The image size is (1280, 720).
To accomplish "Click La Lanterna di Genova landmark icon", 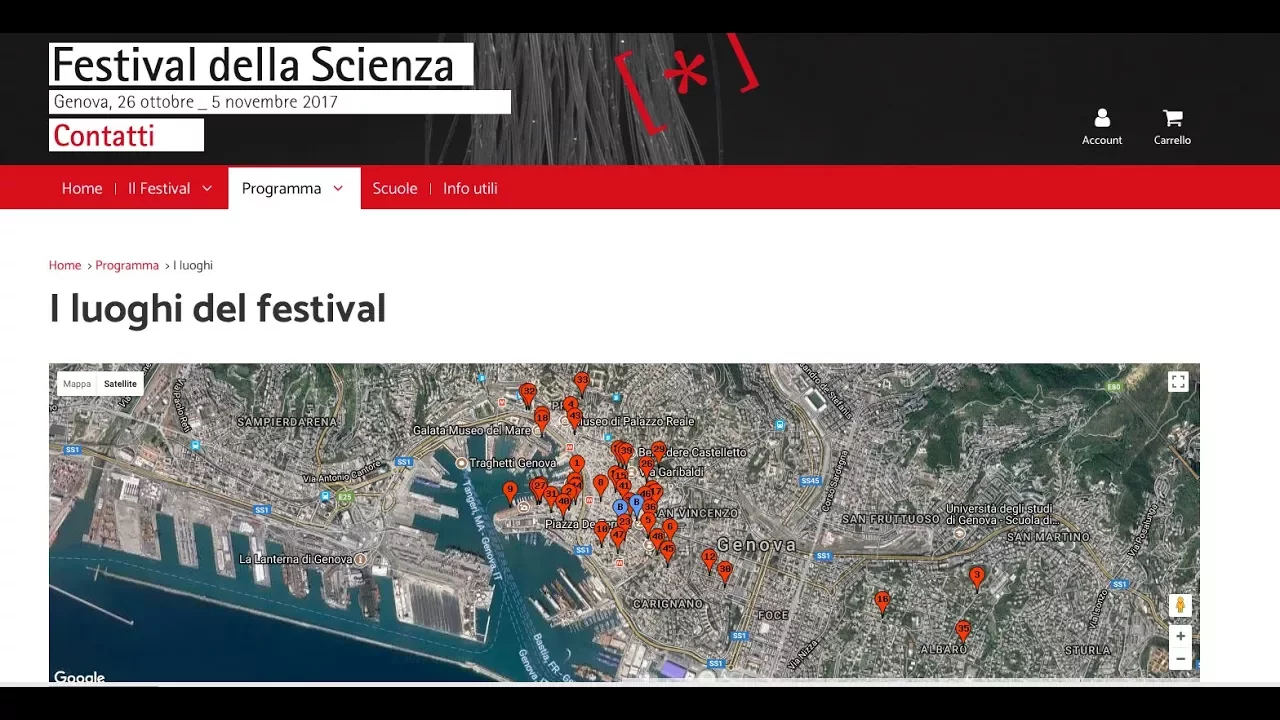I will pyautogui.click(x=361, y=560).
